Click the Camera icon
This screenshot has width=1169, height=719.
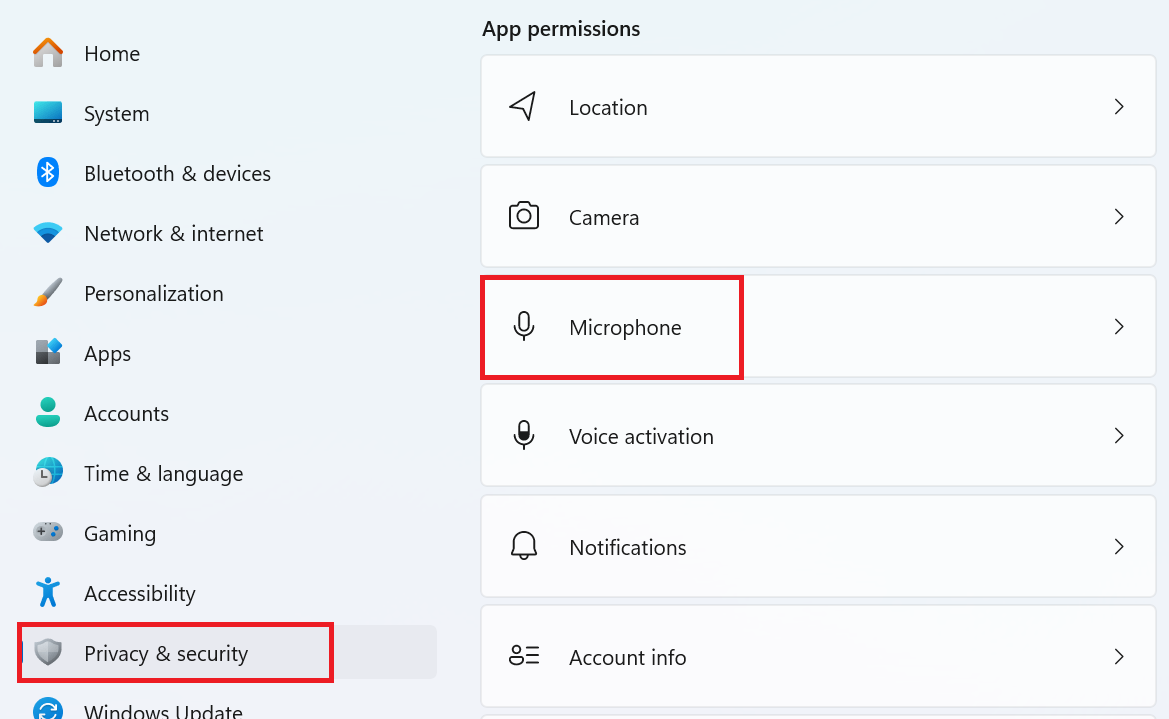click(523, 216)
